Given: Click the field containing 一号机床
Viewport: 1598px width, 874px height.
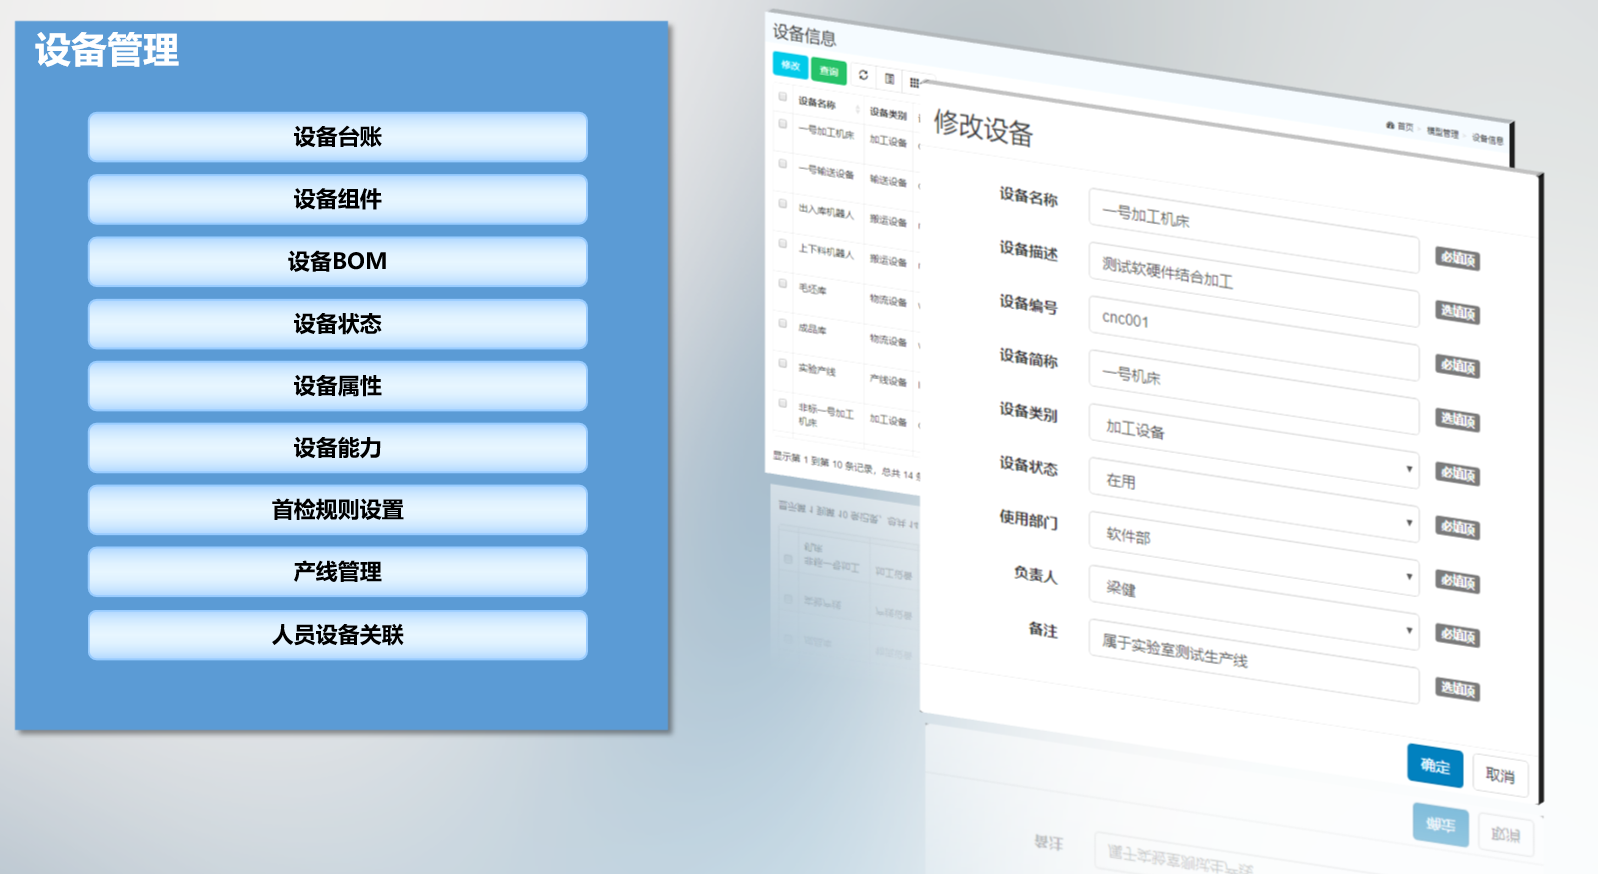Looking at the screenshot, I should click(x=1254, y=392).
